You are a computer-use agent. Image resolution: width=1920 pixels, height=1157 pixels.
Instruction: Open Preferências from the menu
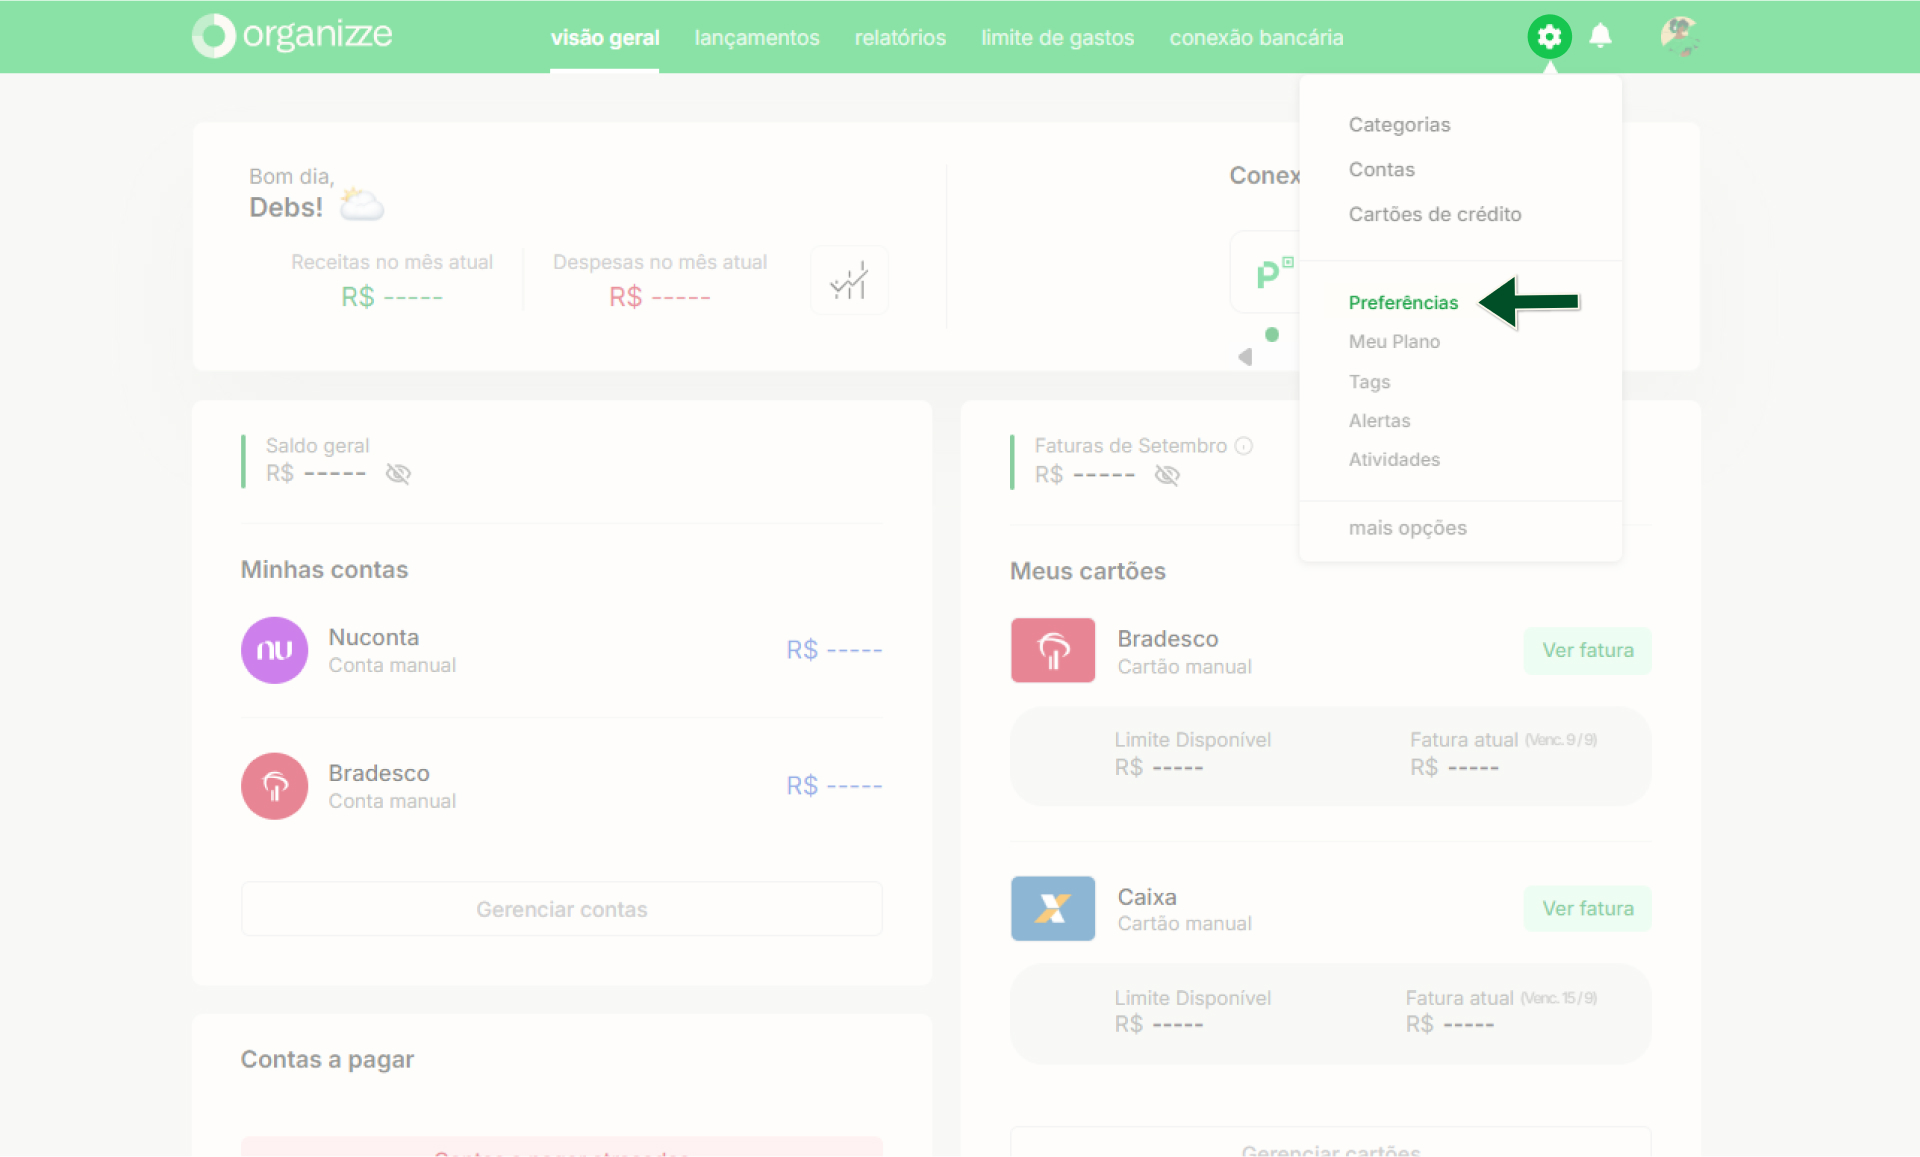(1403, 303)
